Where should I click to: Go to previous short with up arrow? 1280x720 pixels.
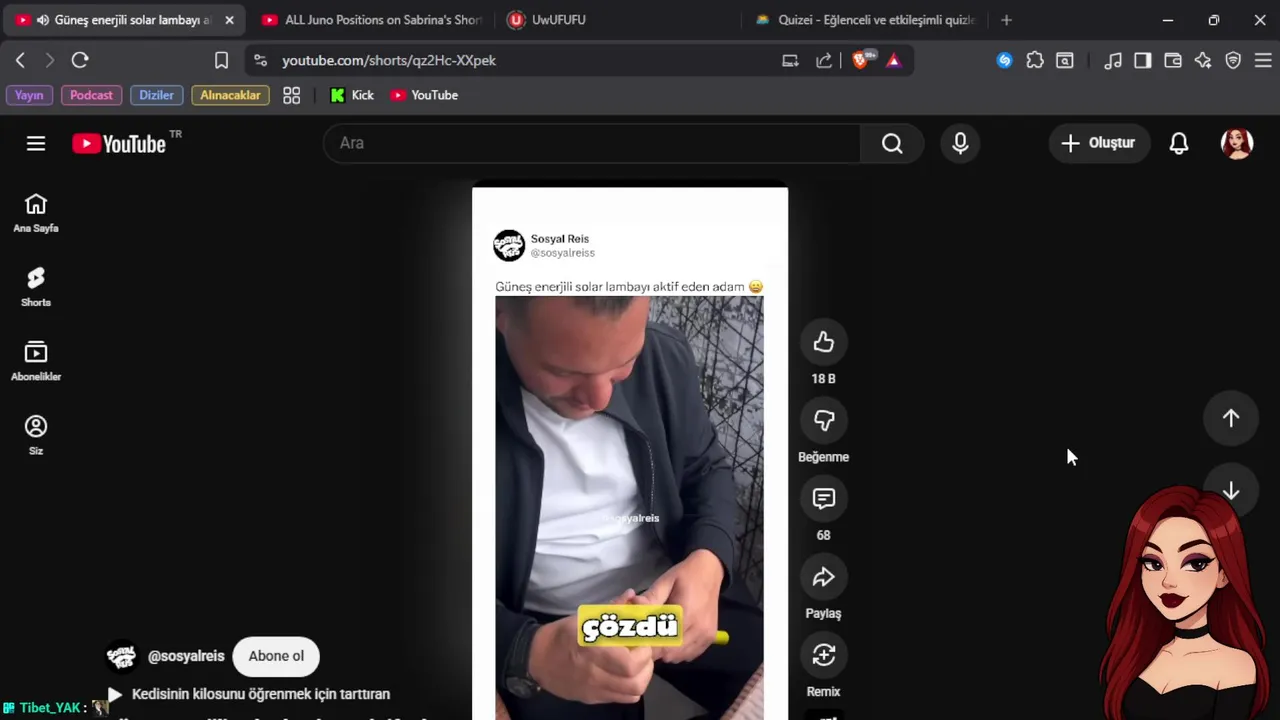(x=1231, y=418)
